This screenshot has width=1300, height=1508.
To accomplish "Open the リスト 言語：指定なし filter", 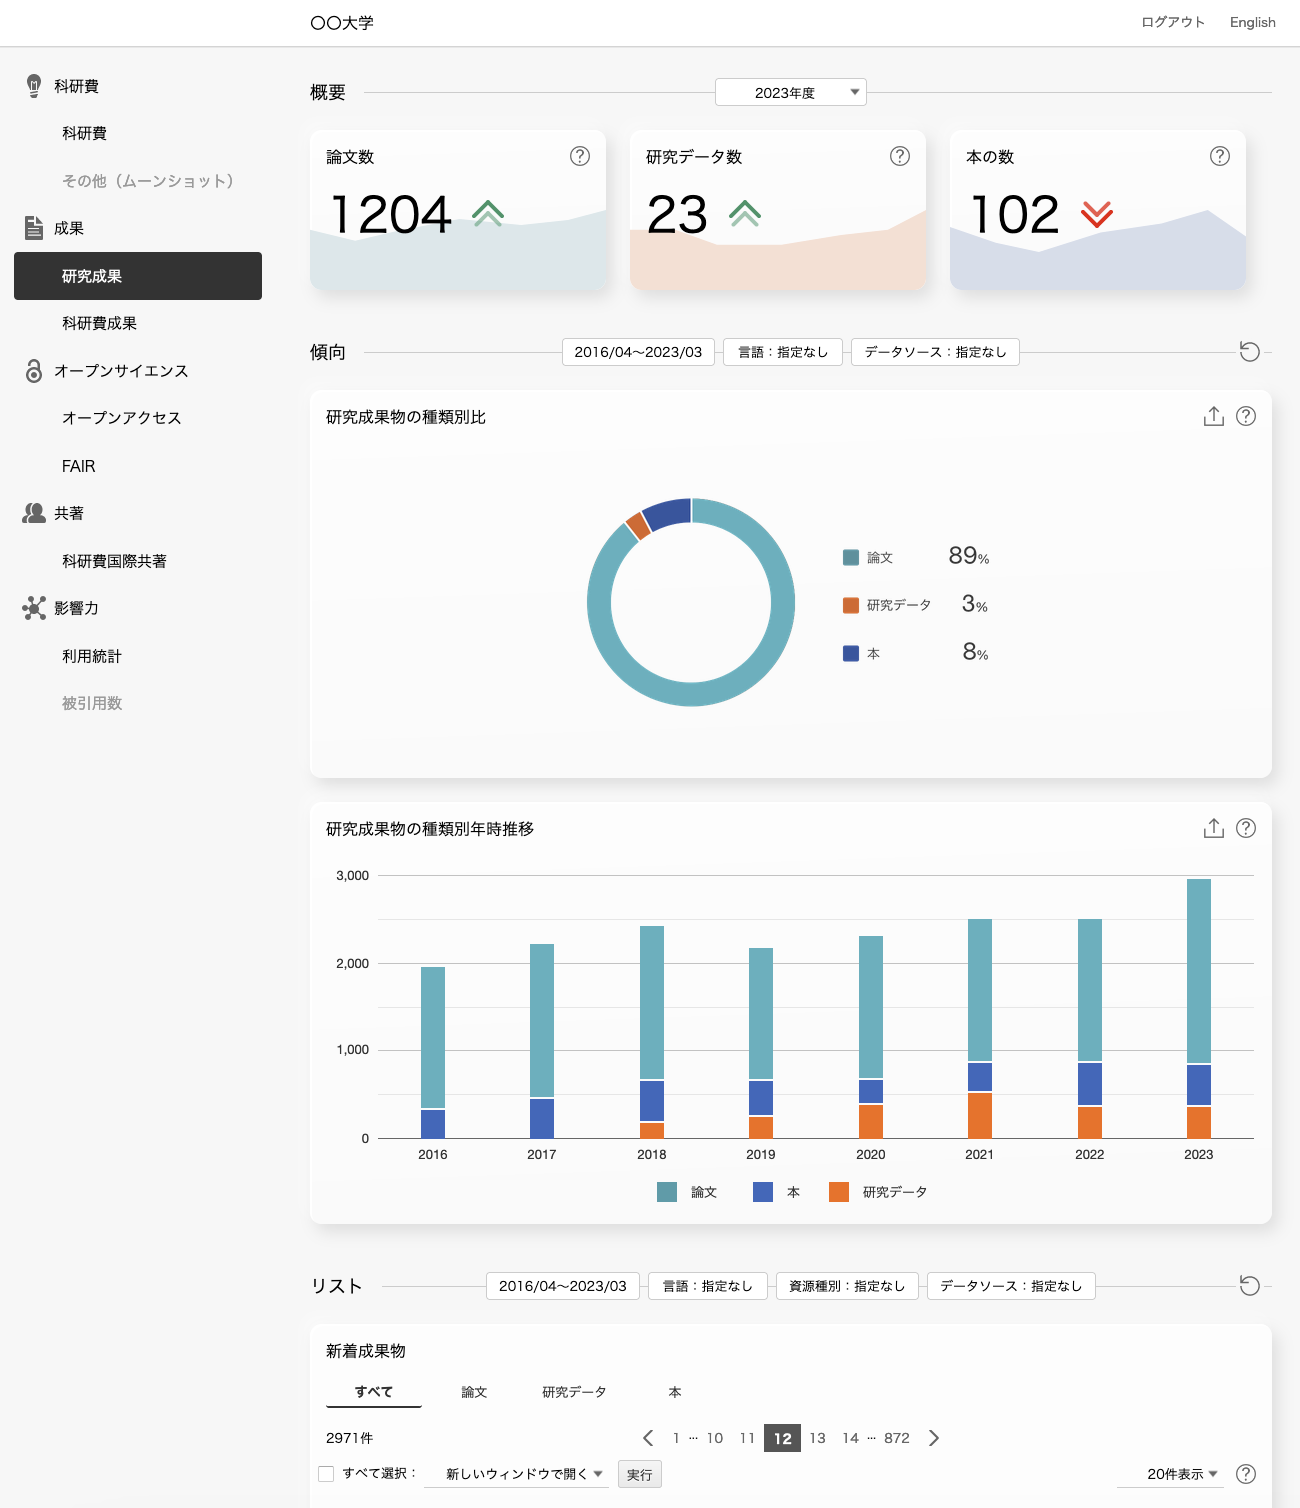I will point(708,1286).
